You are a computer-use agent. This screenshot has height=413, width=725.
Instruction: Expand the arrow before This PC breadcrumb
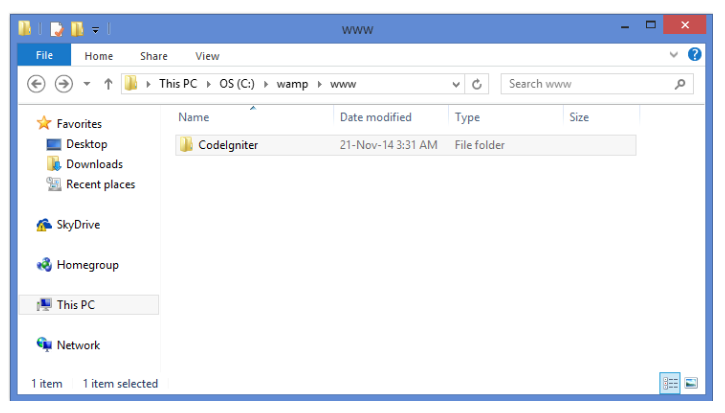(148, 84)
